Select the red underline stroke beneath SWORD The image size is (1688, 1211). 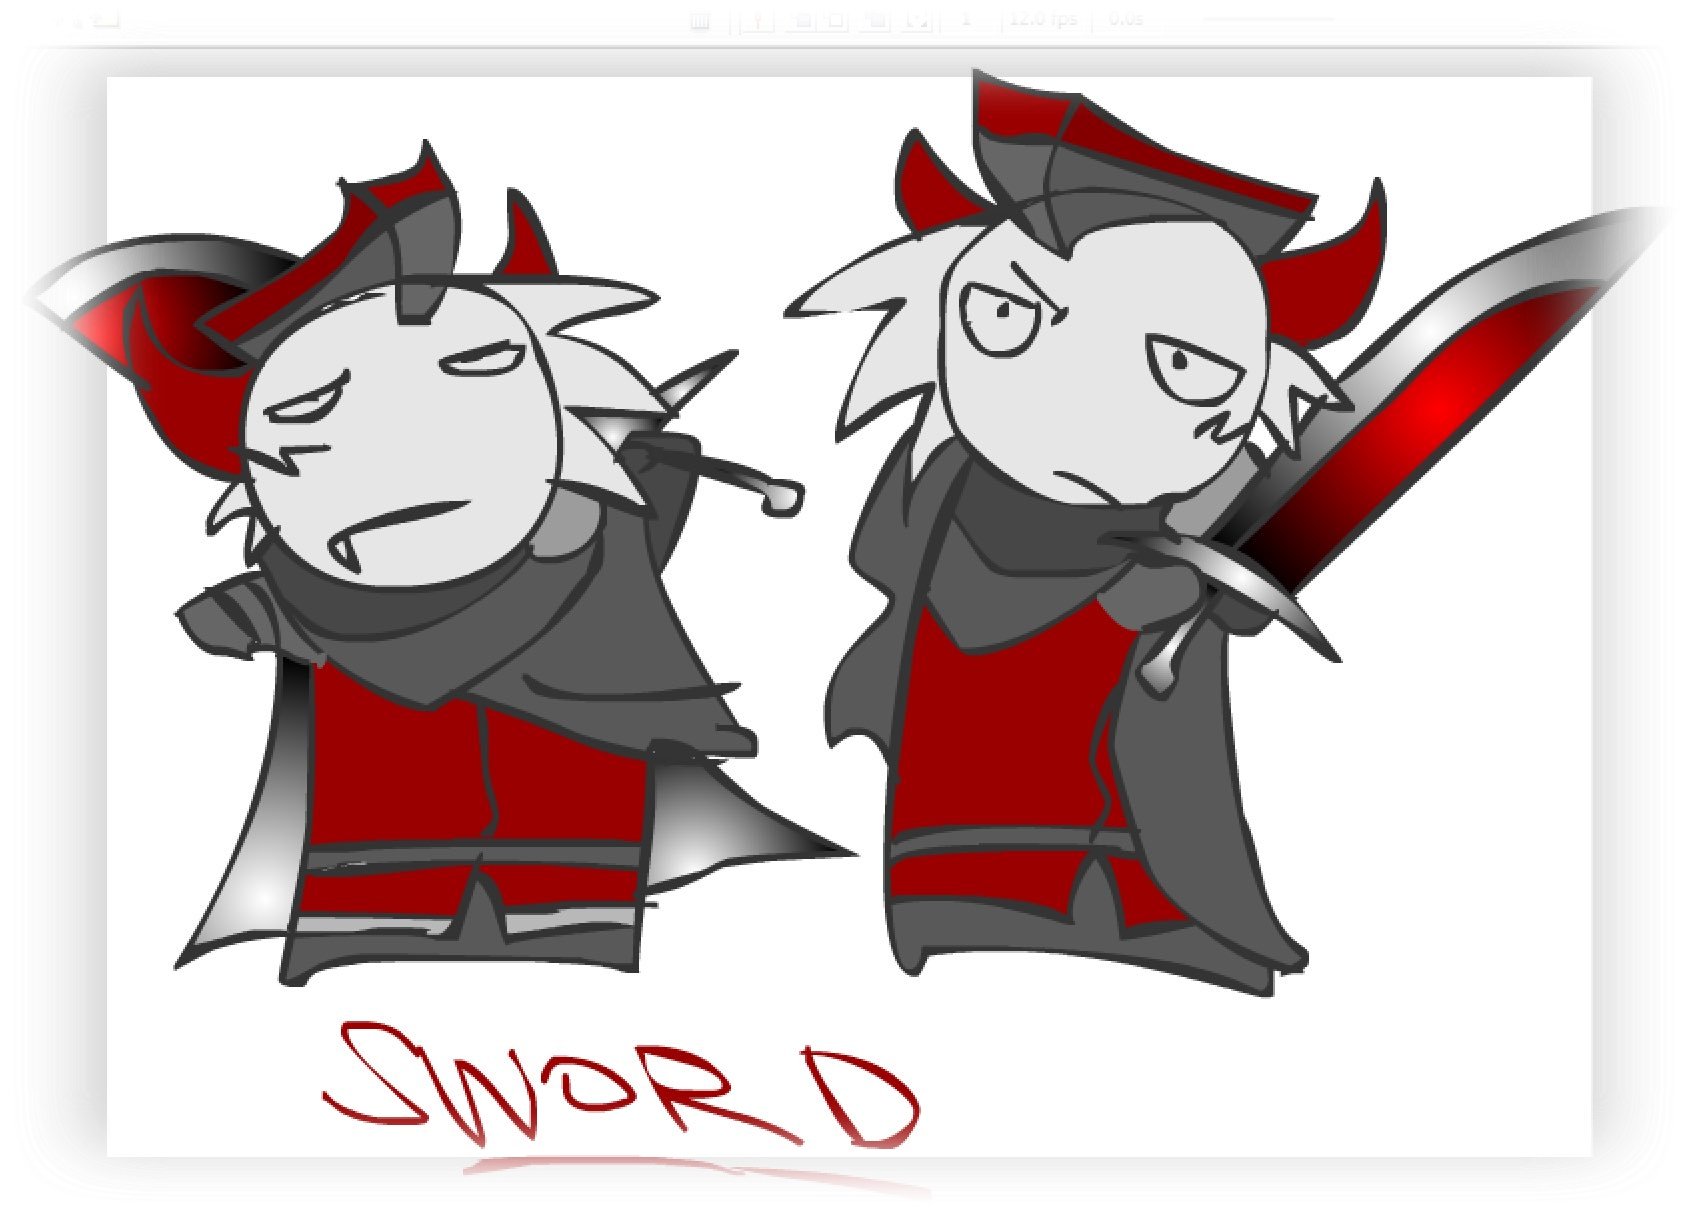tap(700, 1170)
